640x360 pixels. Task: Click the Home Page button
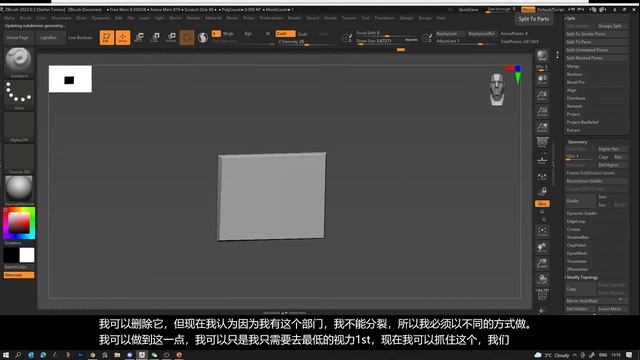[x=18, y=38]
